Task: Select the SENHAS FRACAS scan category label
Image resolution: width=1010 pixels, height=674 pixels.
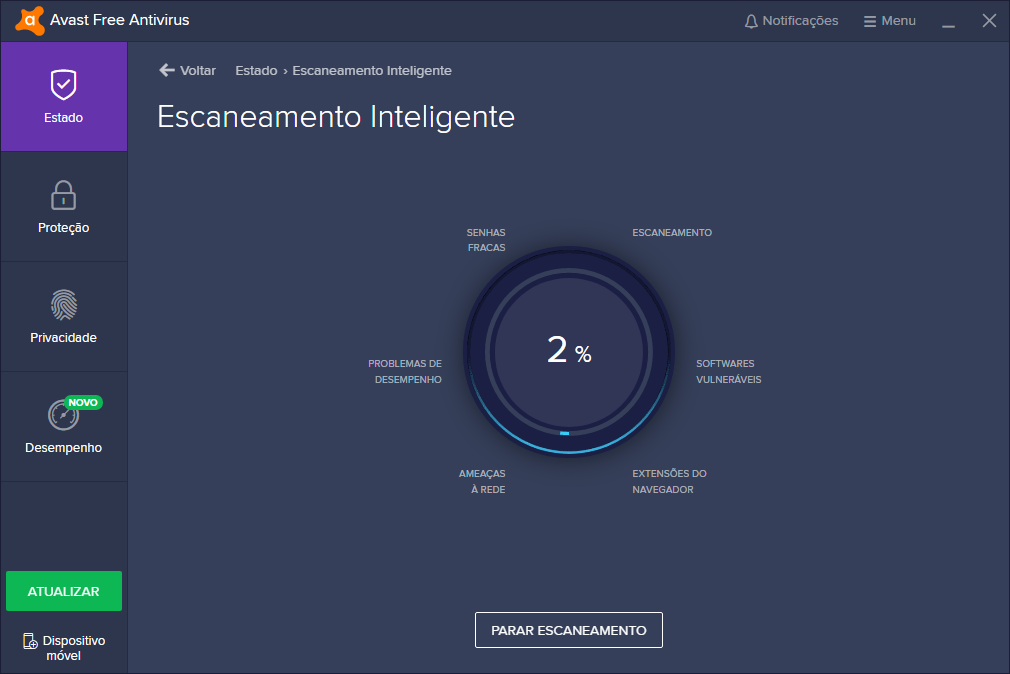Action: click(486, 239)
